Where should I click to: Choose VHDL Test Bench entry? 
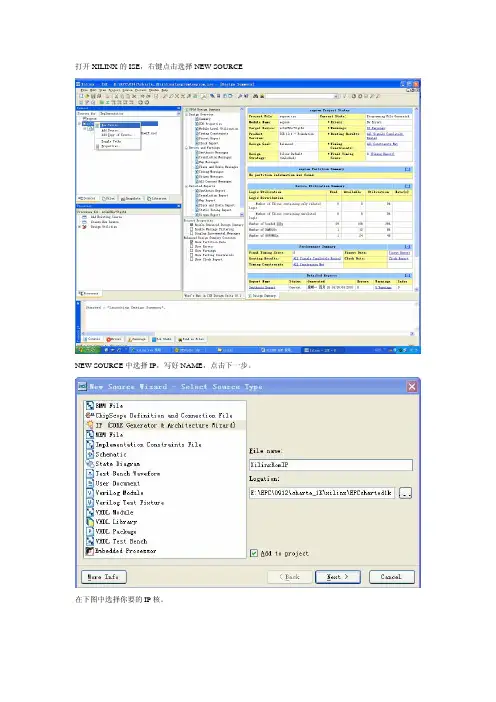(116, 541)
